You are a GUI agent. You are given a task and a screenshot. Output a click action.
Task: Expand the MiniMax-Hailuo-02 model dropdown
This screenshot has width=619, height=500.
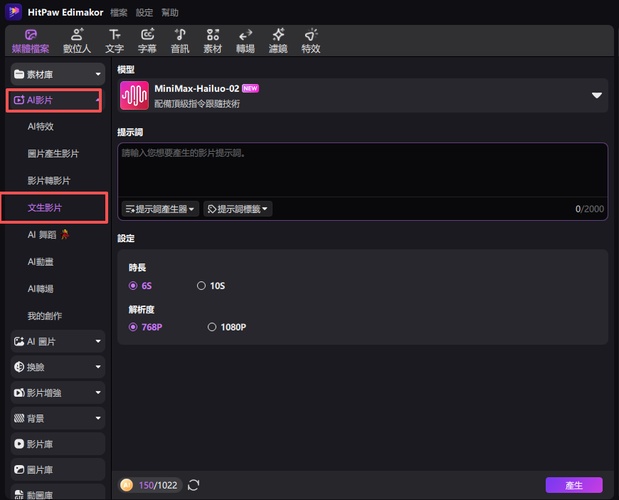click(596, 96)
